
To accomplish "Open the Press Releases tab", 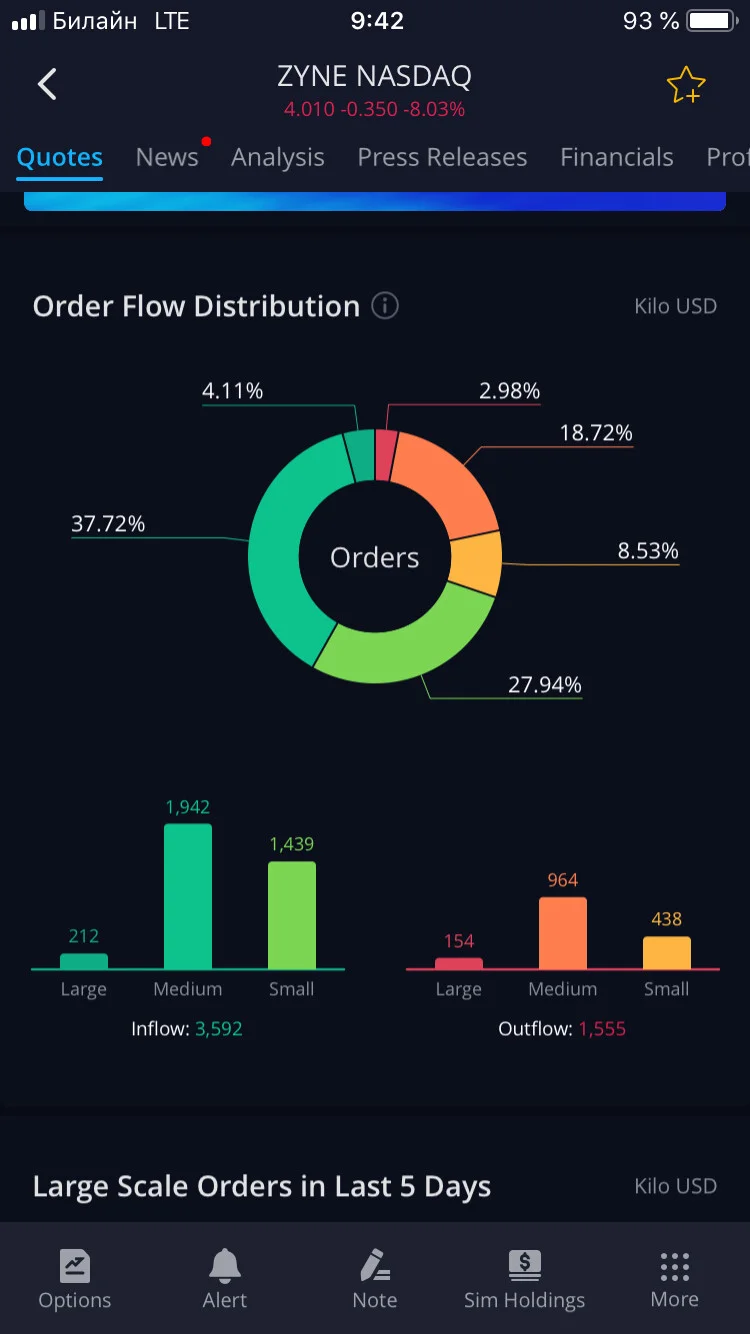I will coord(442,157).
